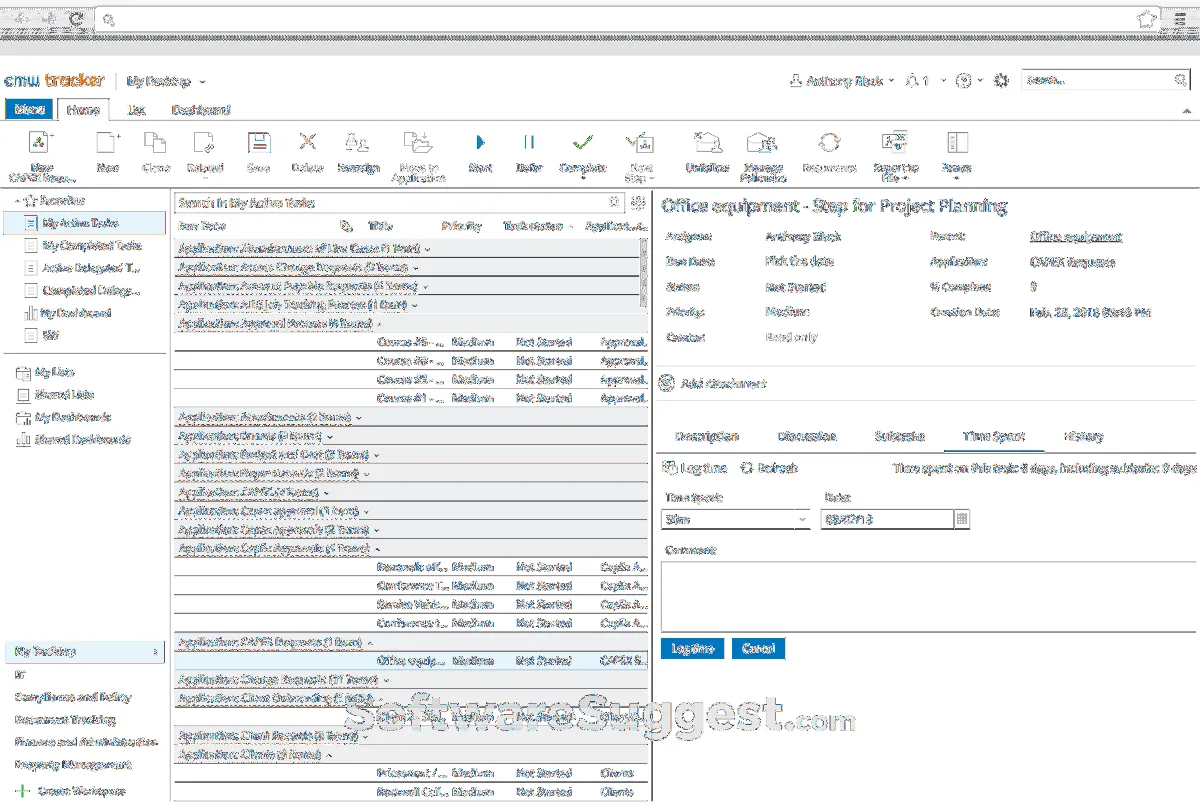This screenshot has height=805, width=1200.
Task: Refresh logged time with the Refresh icon
Action: 747,467
